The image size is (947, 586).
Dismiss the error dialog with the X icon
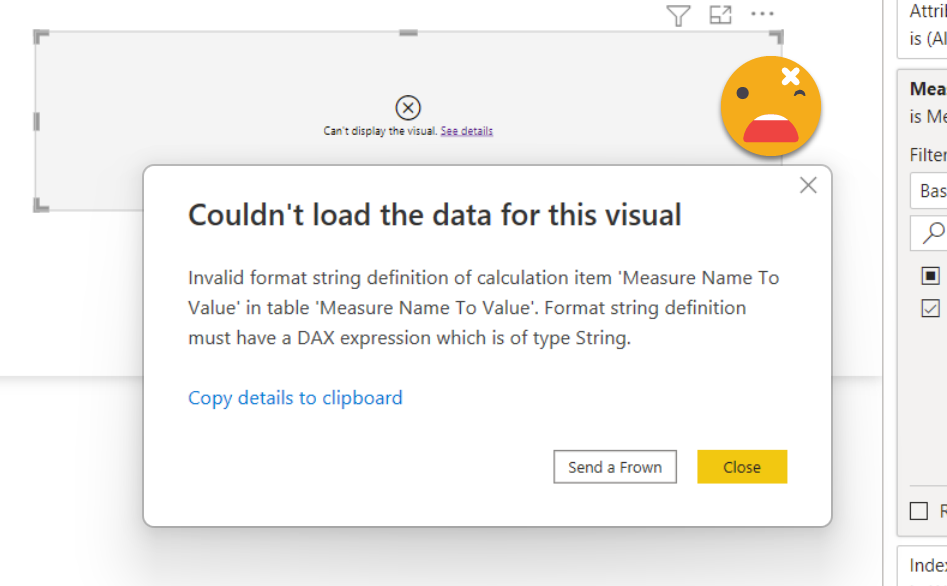[x=808, y=185]
